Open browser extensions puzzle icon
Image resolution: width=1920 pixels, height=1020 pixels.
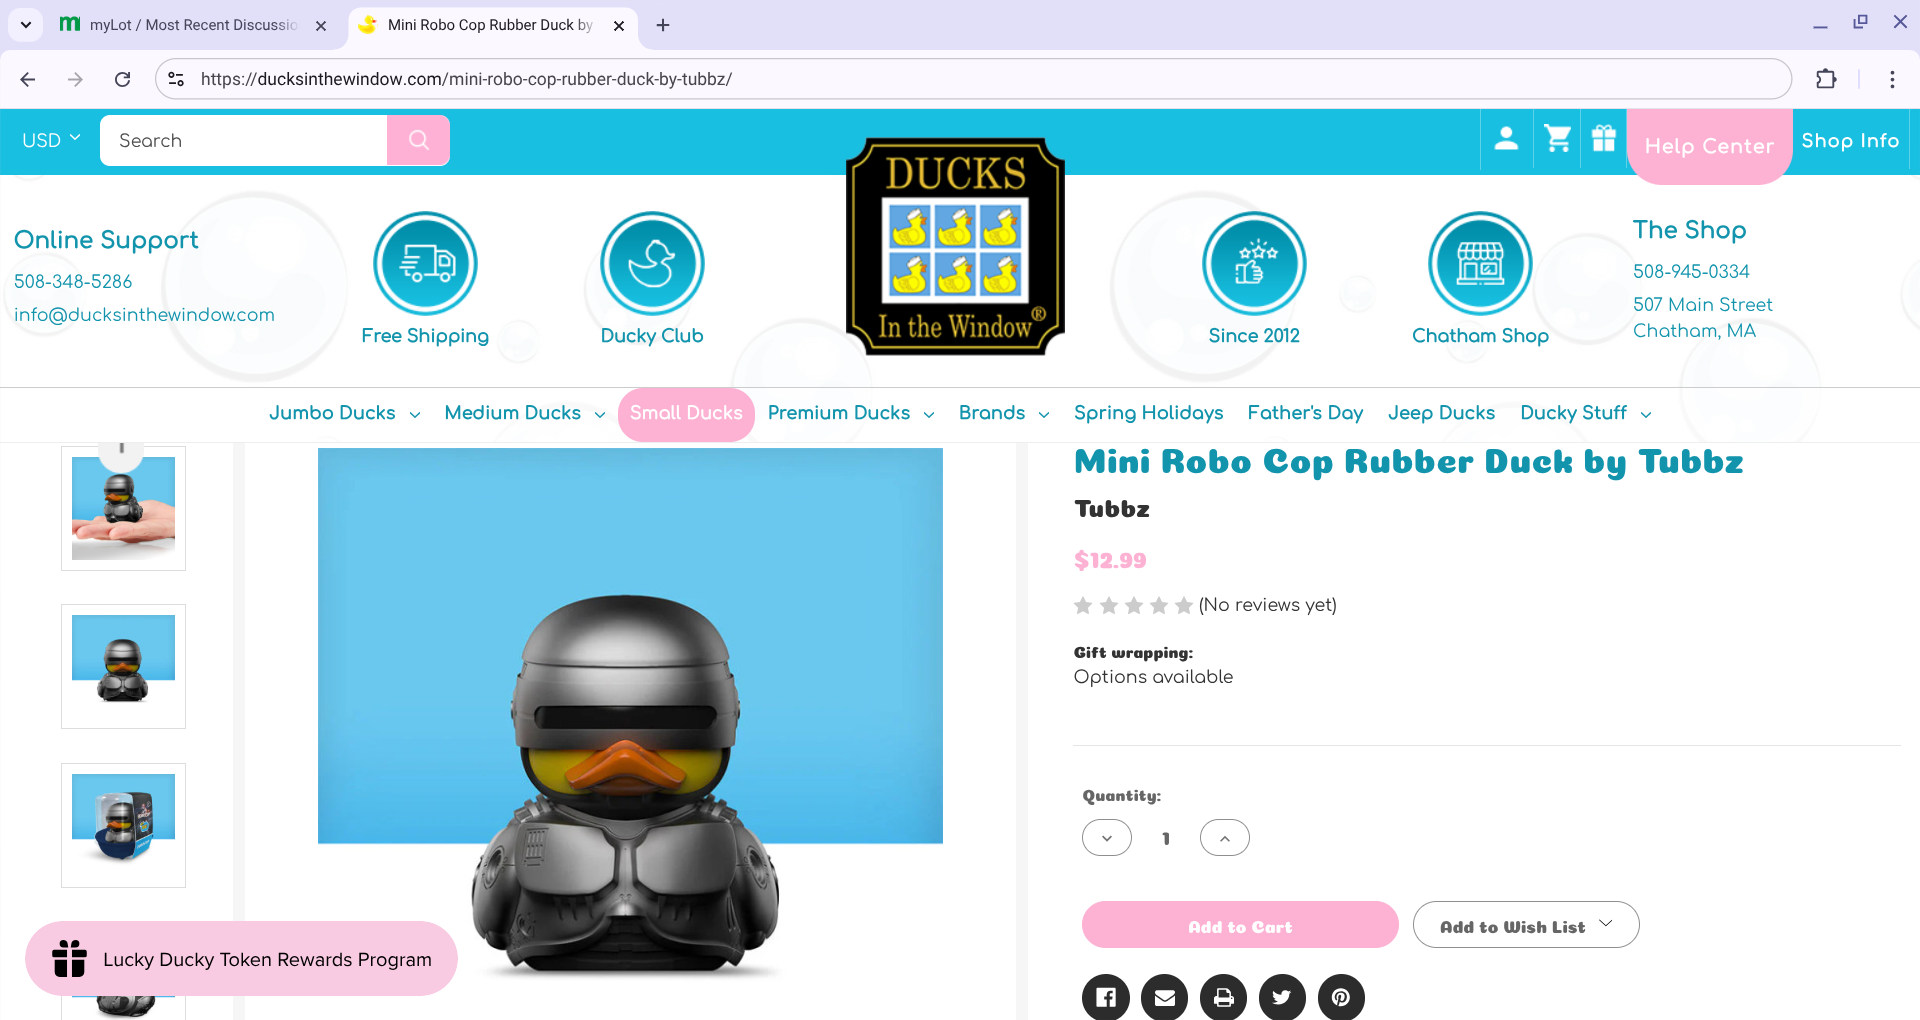[x=1826, y=79]
